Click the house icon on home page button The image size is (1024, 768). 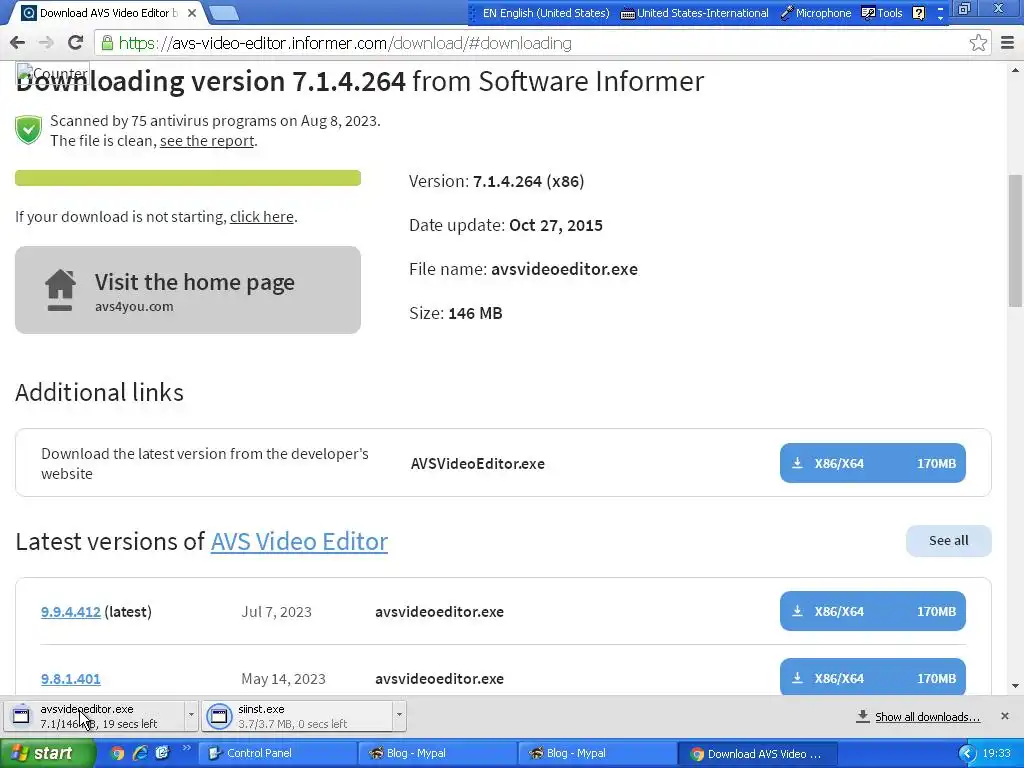(60, 290)
